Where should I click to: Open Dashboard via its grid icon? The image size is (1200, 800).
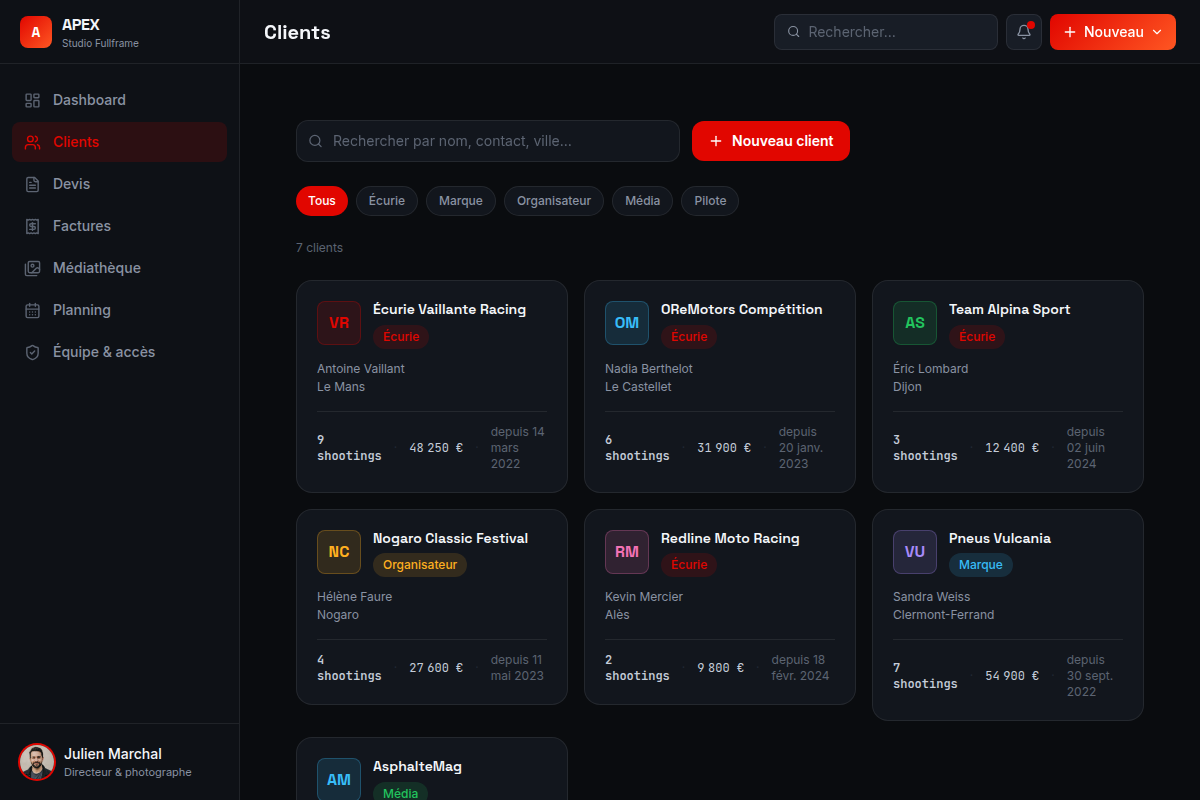pos(33,100)
